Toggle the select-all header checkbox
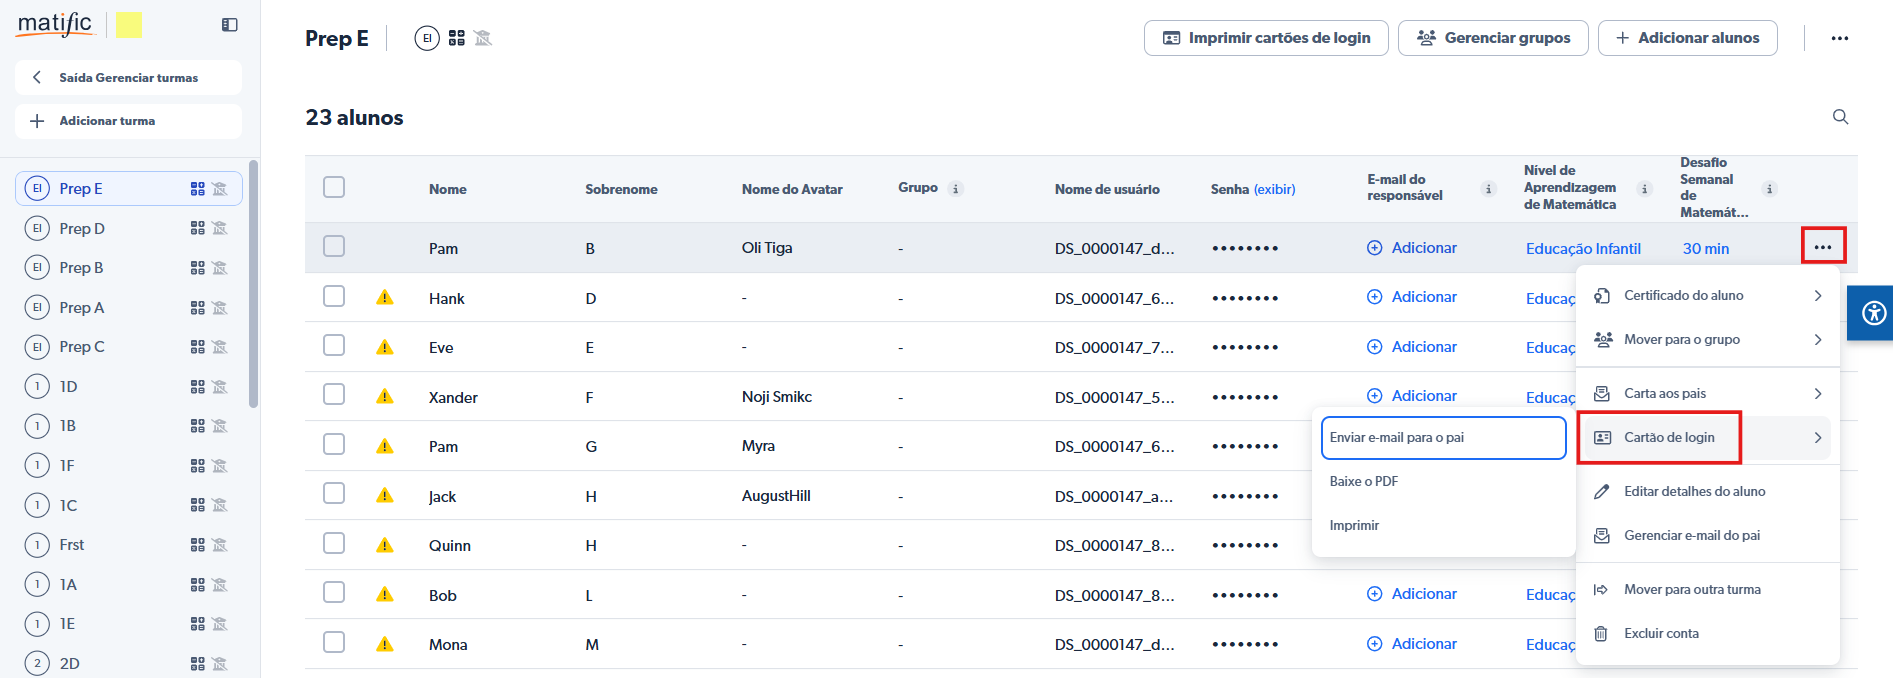Screen dimensions: 1893x678 pyautogui.click(x=334, y=188)
